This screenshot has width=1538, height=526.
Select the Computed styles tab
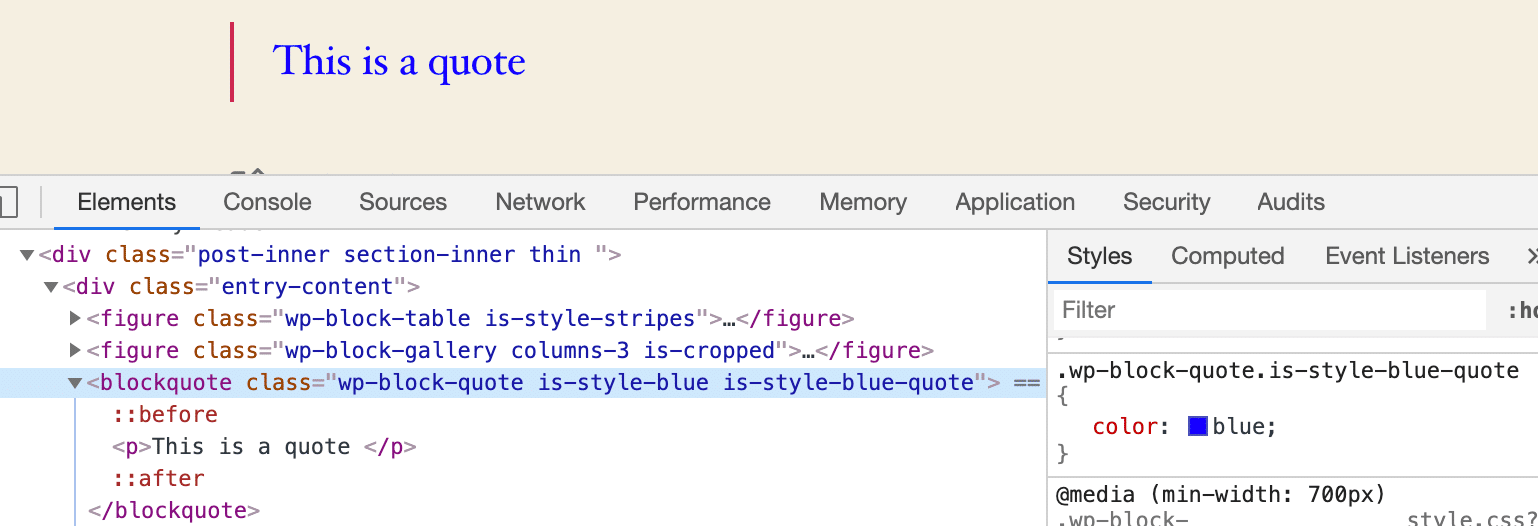click(x=1227, y=257)
